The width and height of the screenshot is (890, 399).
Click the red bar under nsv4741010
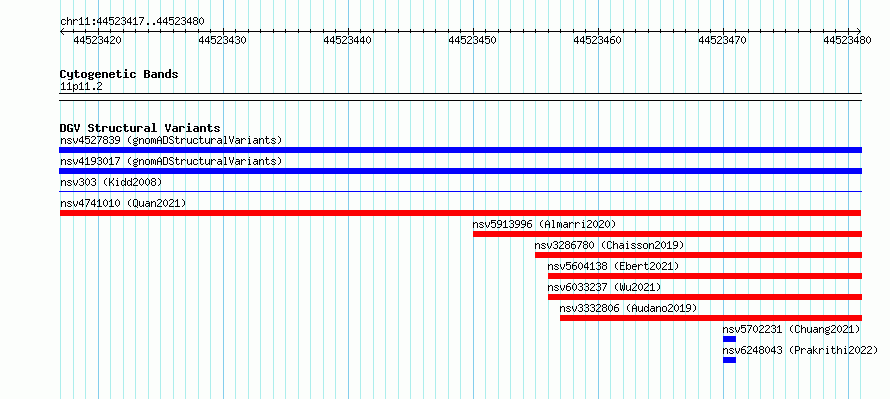[460, 213]
